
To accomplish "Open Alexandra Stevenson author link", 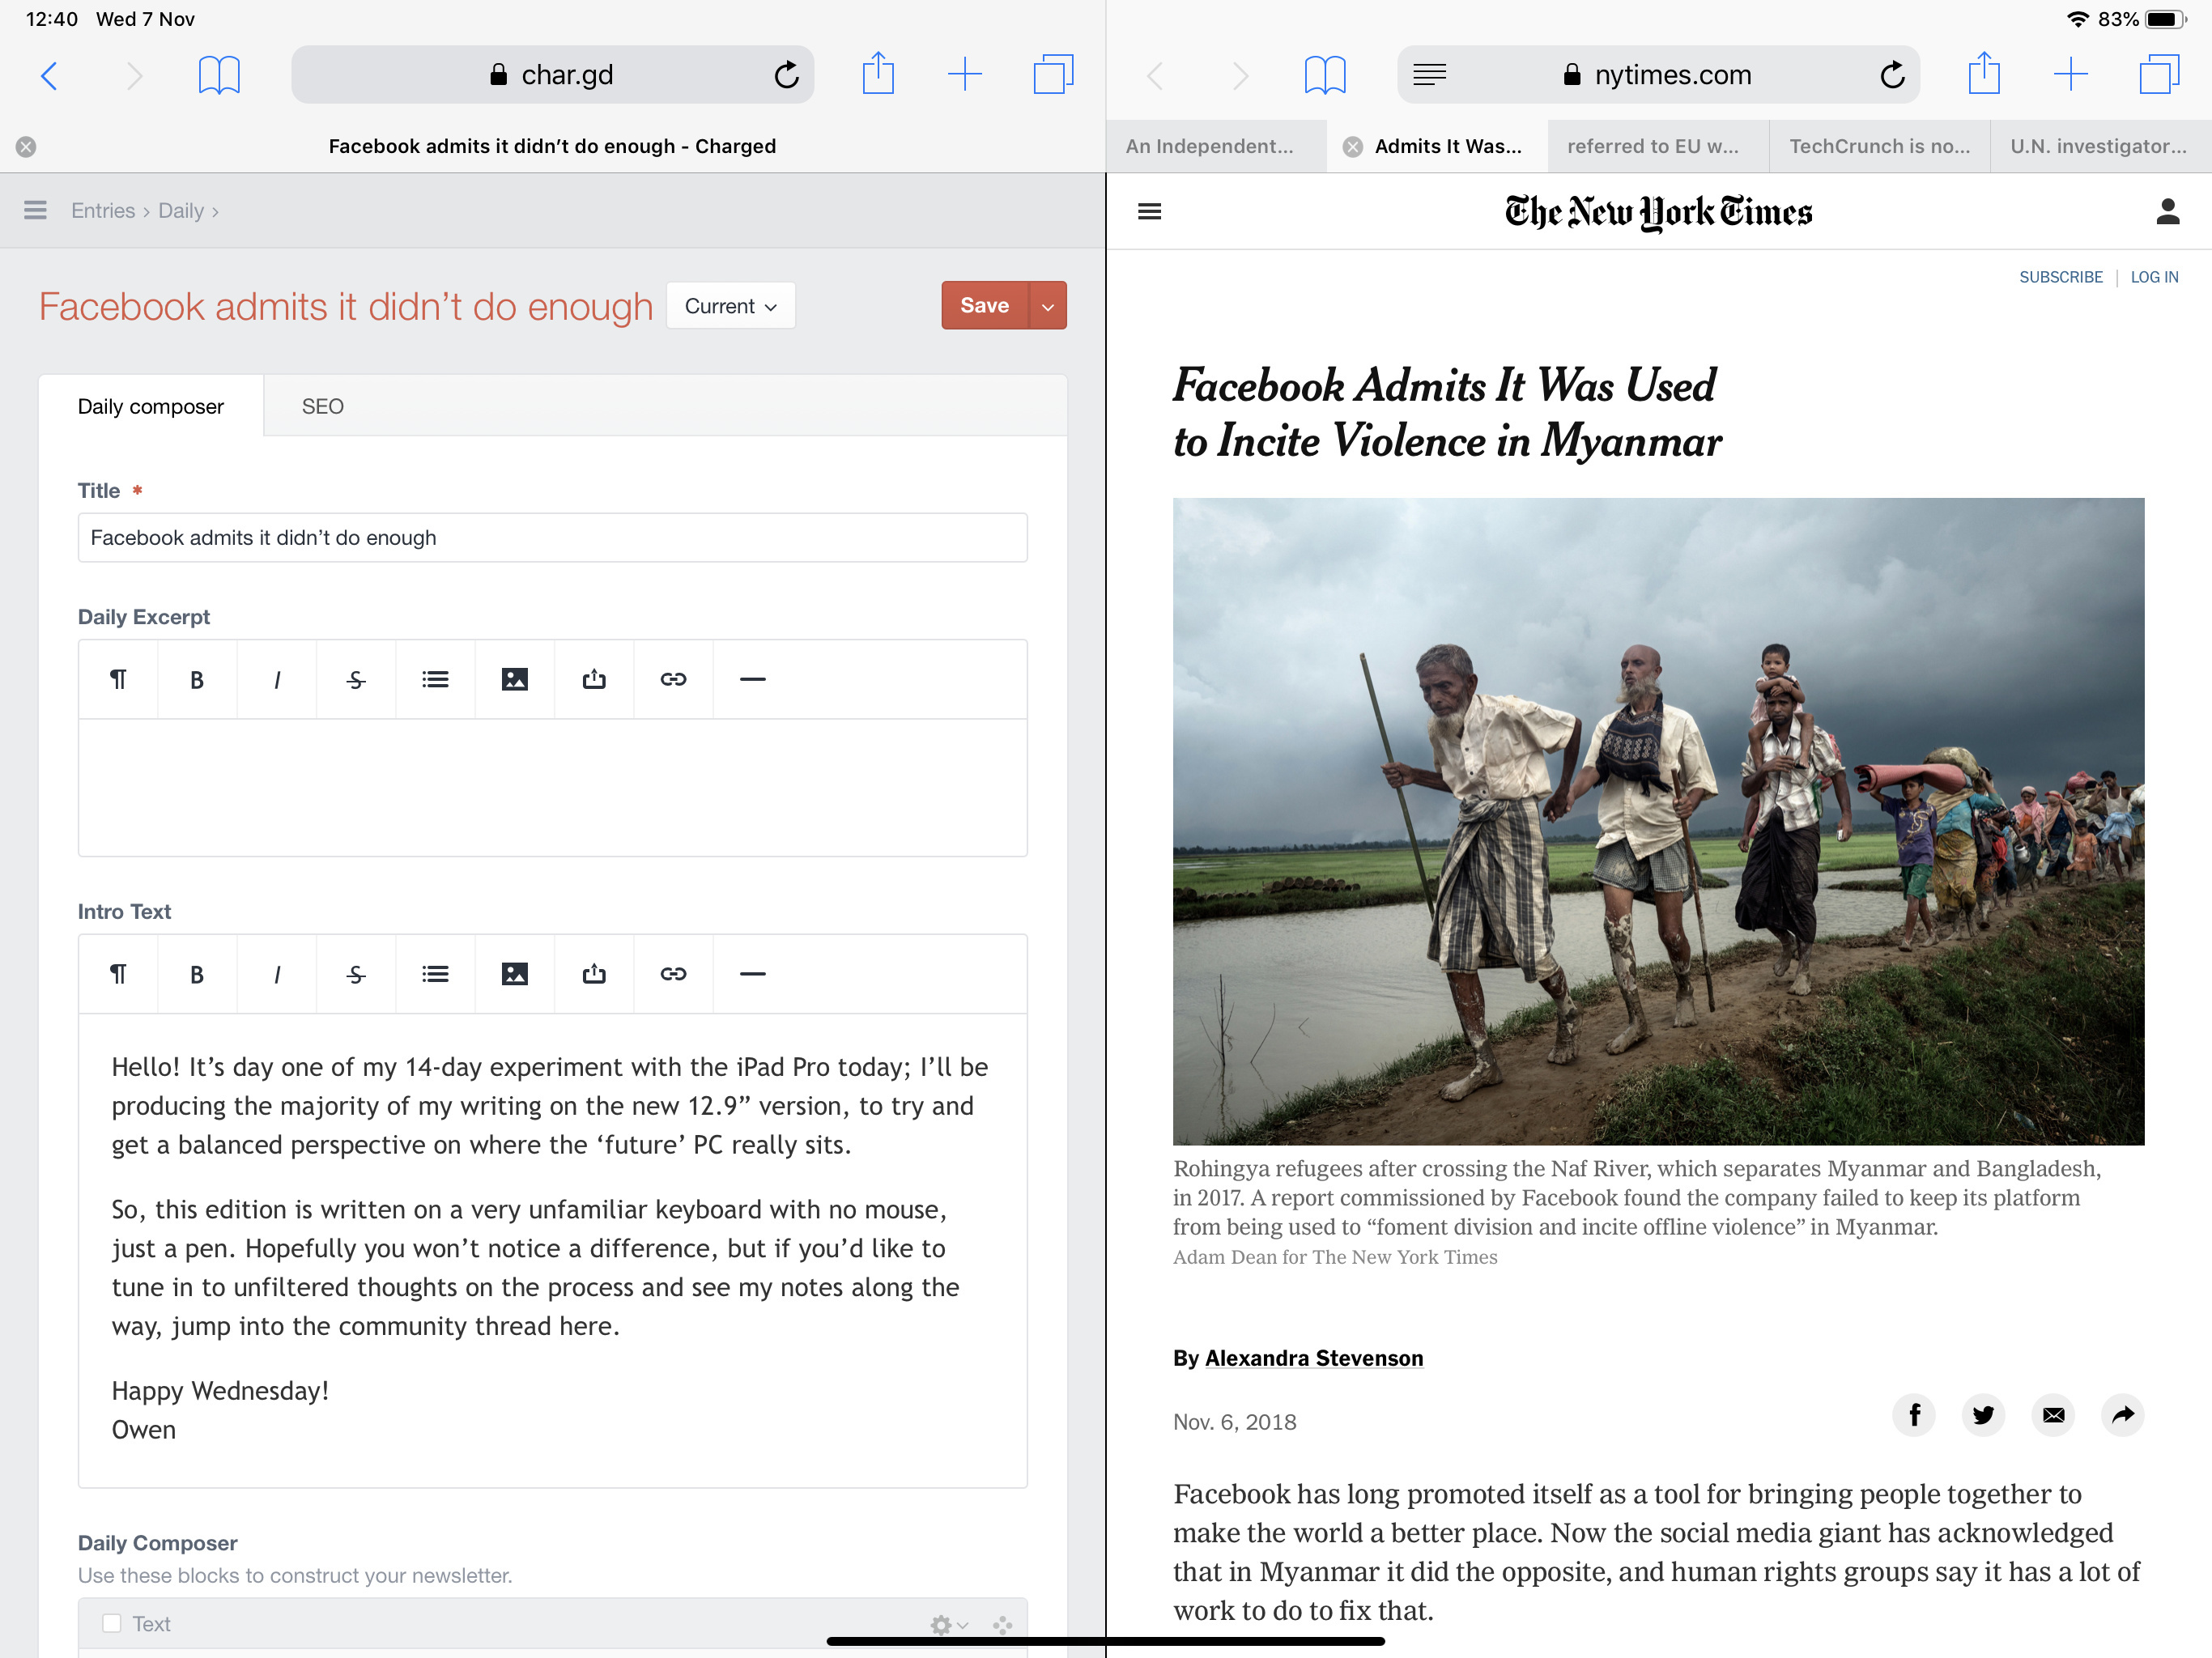I will [1313, 1358].
